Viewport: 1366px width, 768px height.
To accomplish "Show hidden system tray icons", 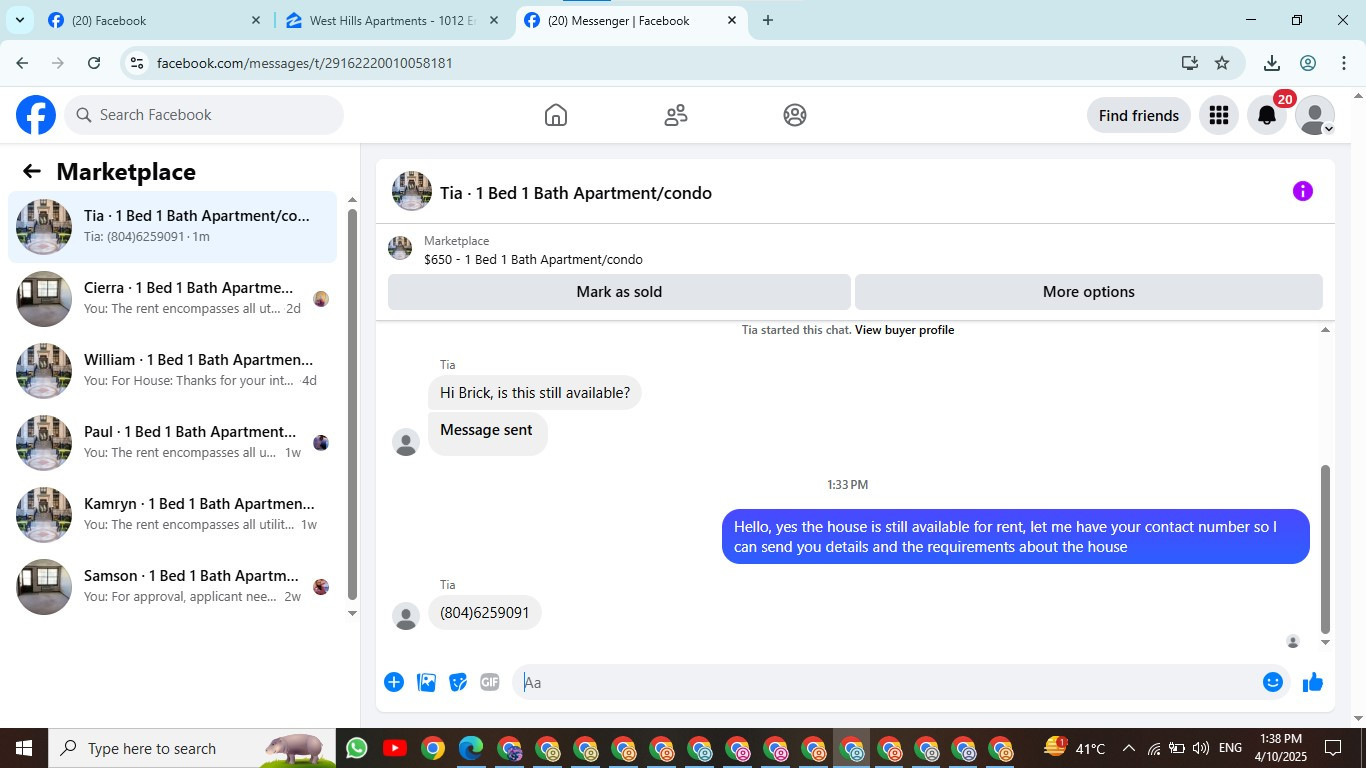I will point(1129,748).
